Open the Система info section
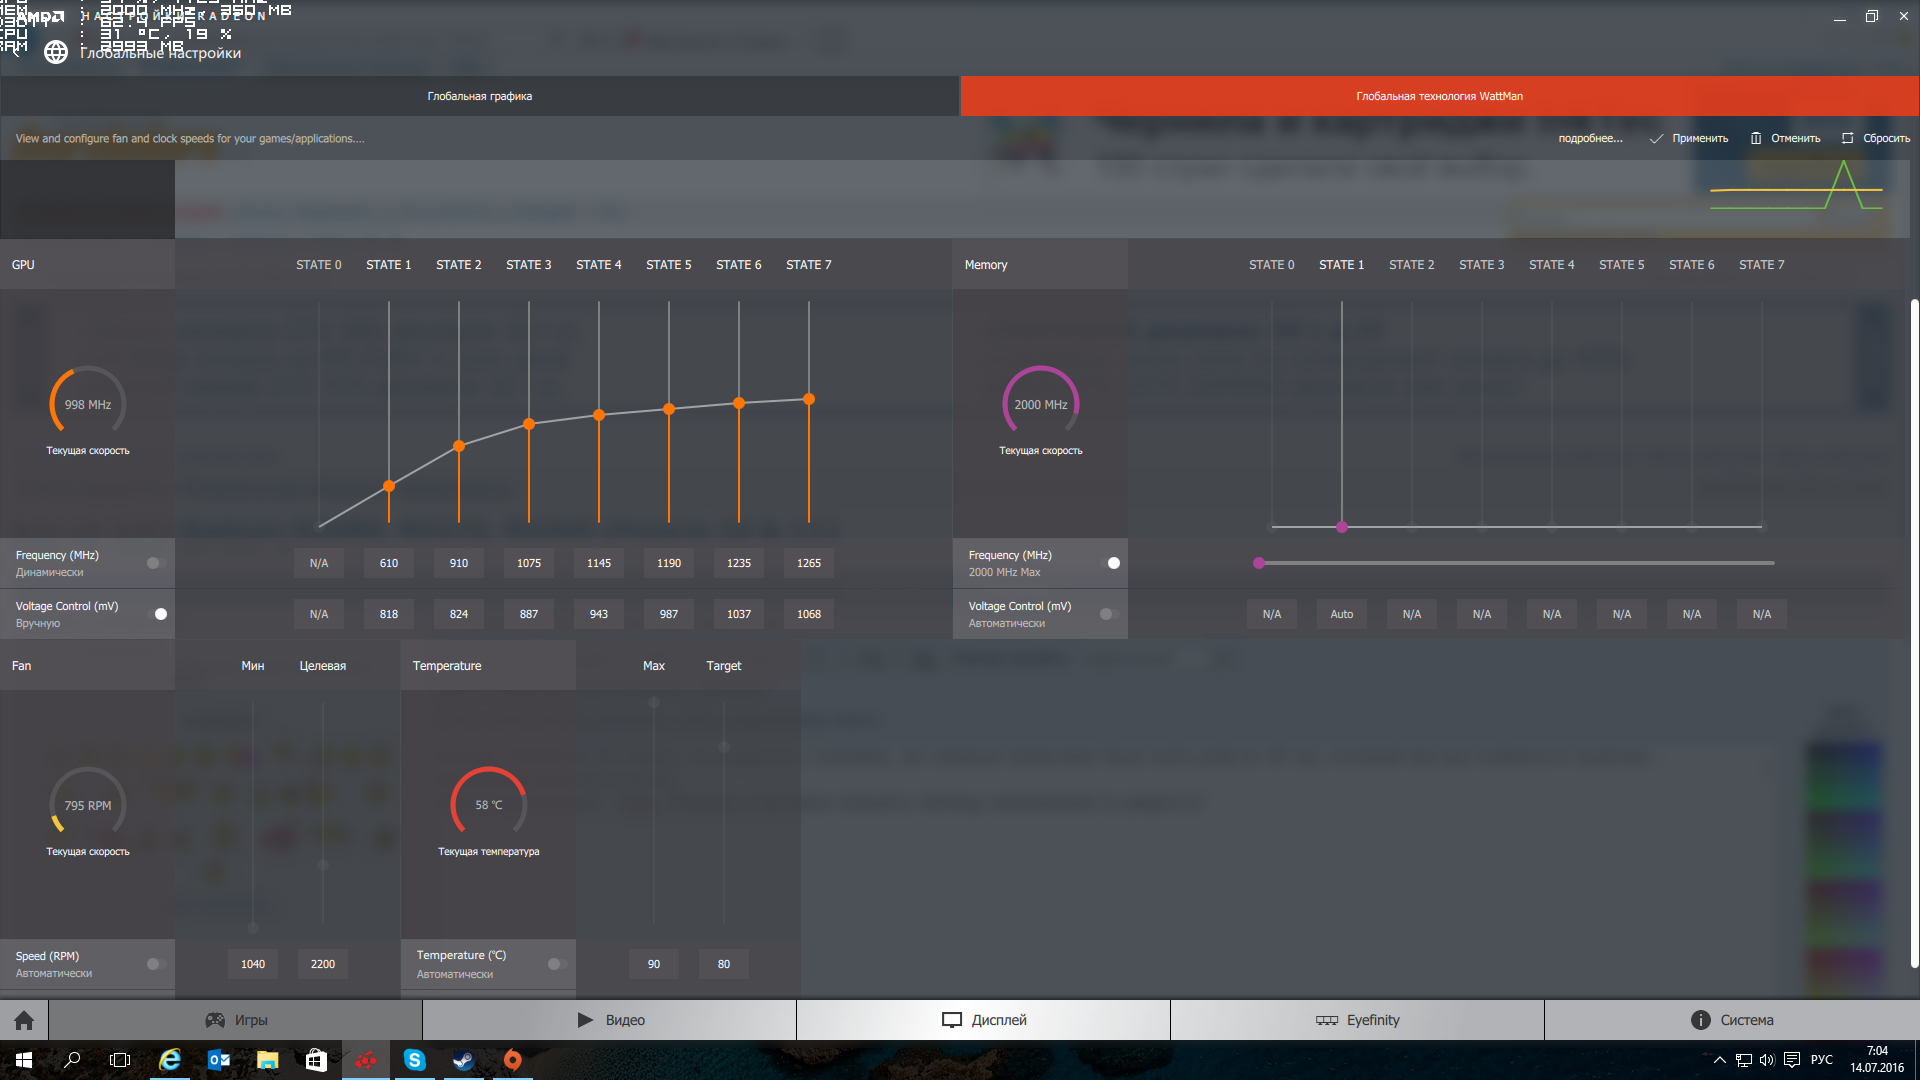This screenshot has width=1920, height=1080. click(x=1731, y=1020)
